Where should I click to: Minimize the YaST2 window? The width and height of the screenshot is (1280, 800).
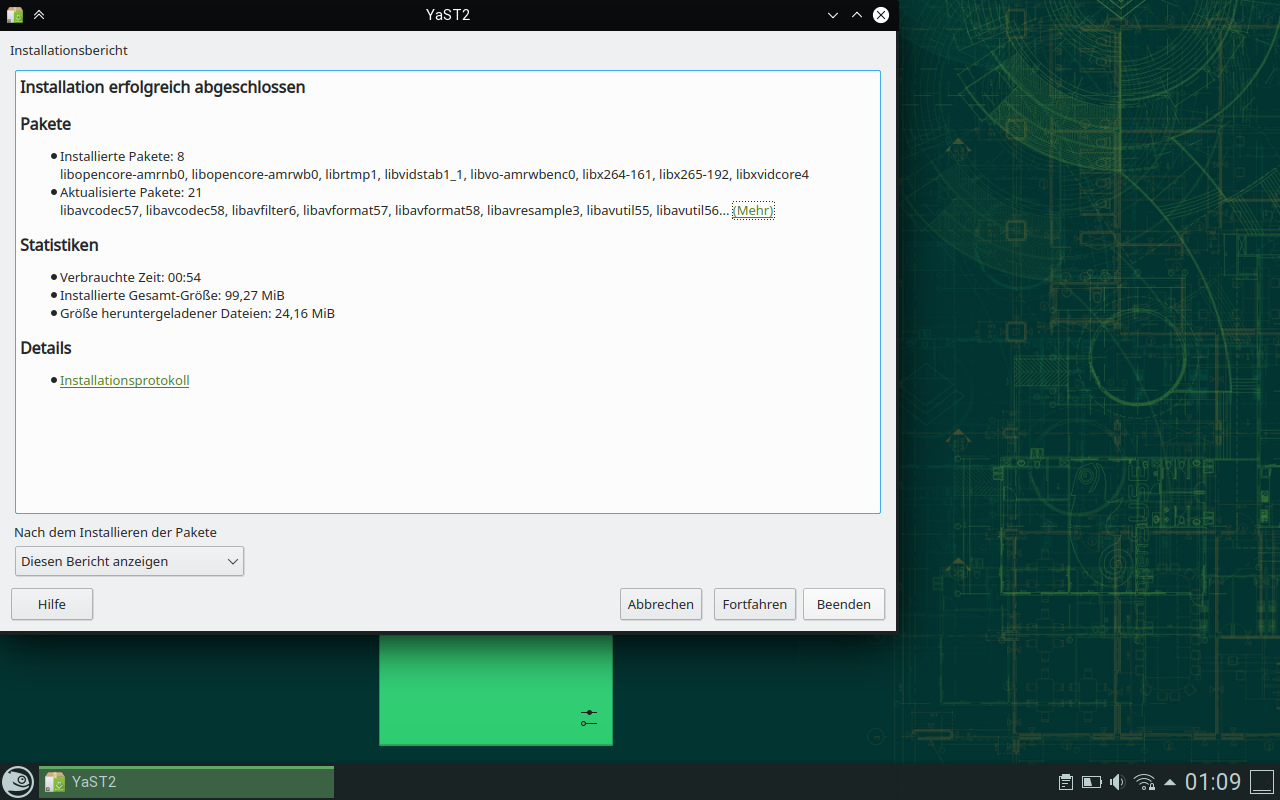point(833,15)
